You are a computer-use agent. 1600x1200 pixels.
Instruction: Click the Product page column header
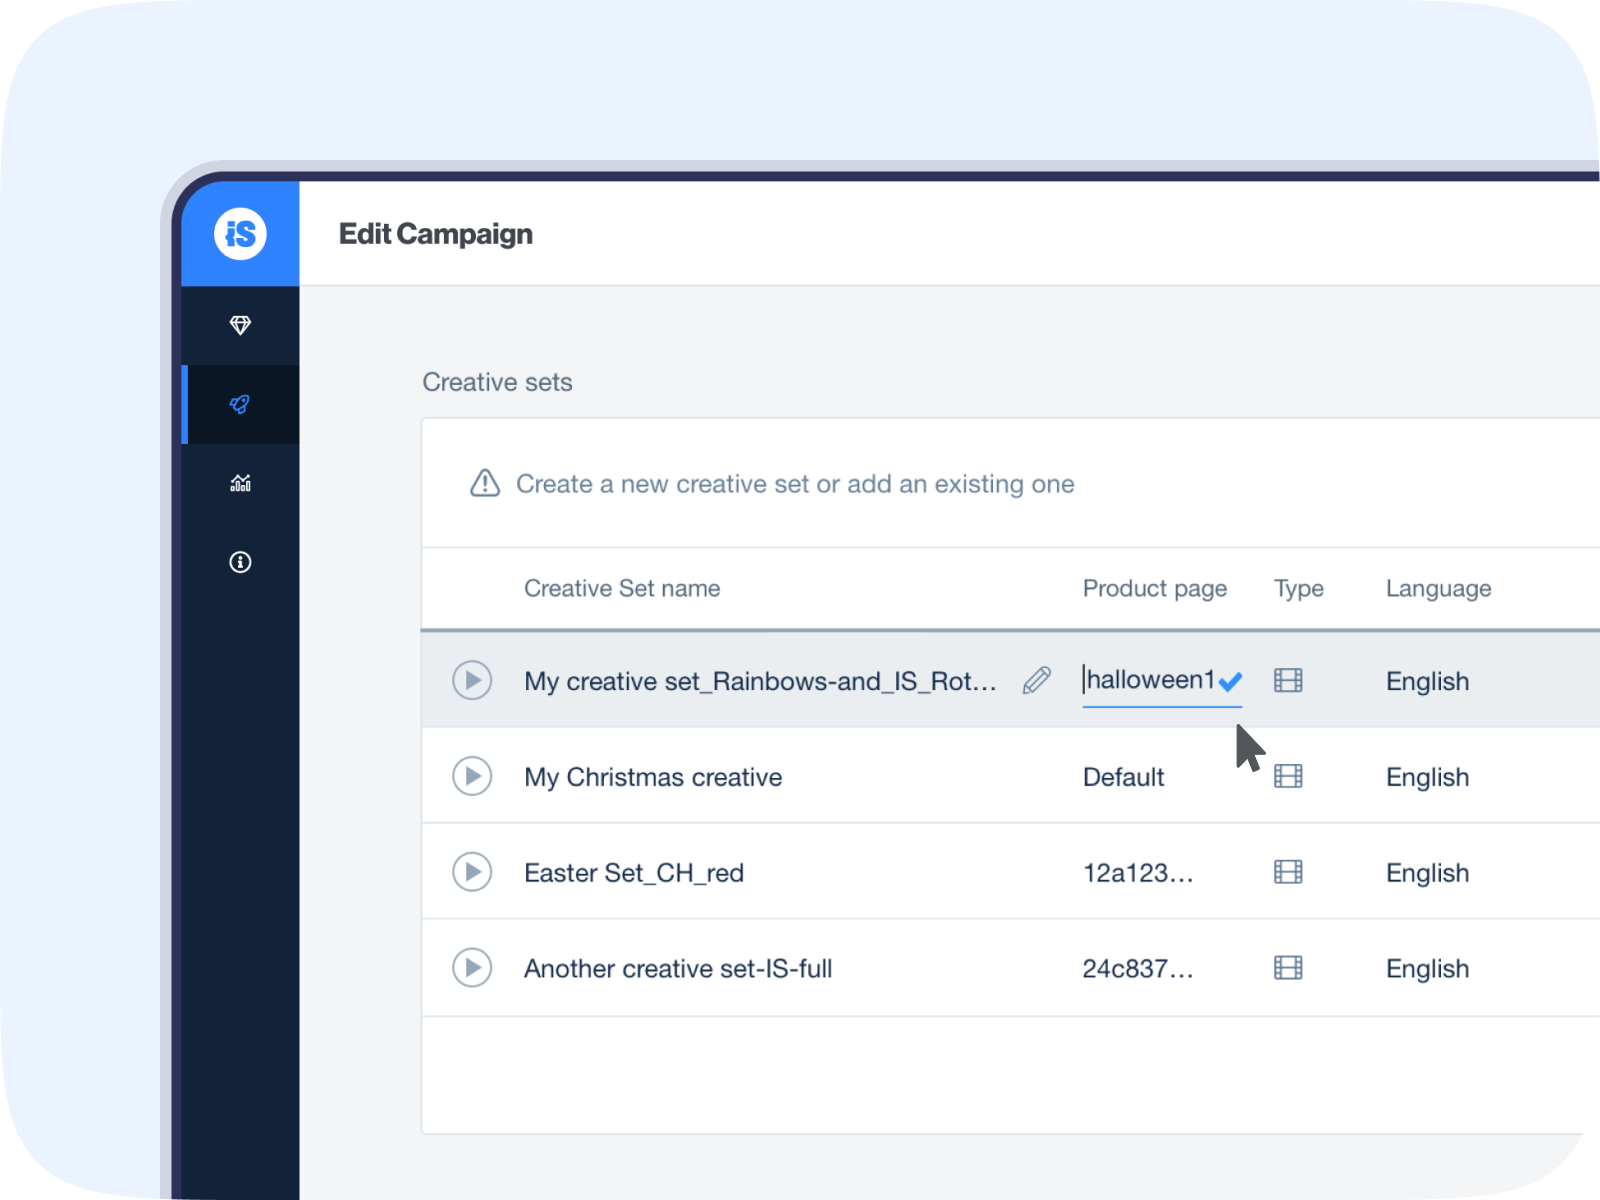click(1154, 589)
